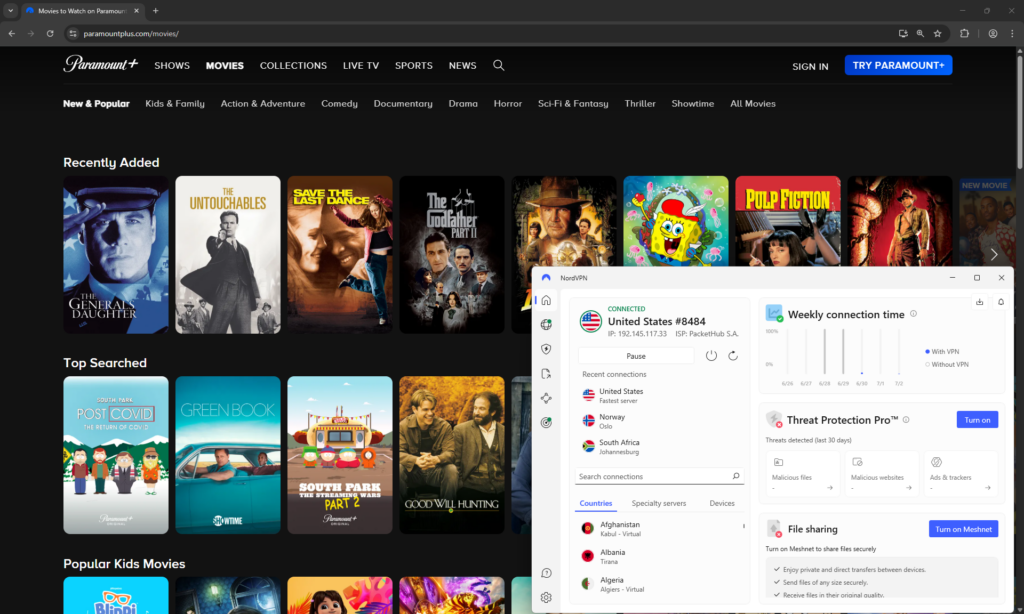Image resolution: width=1024 pixels, height=614 pixels.
Task: Open Malicious websites details arrow
Action: pyautogui.click(x=908, y=487)
